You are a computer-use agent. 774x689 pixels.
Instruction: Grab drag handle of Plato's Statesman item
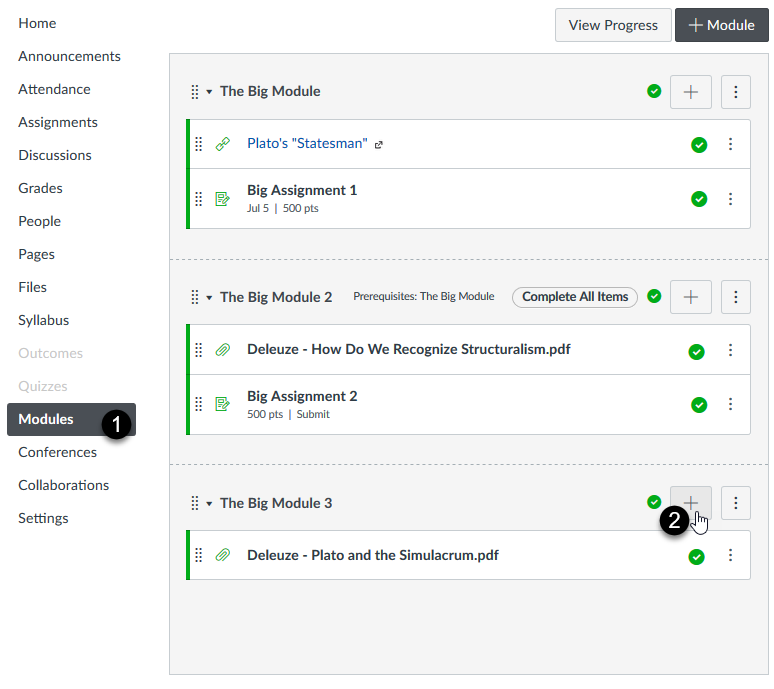point(198,144)
